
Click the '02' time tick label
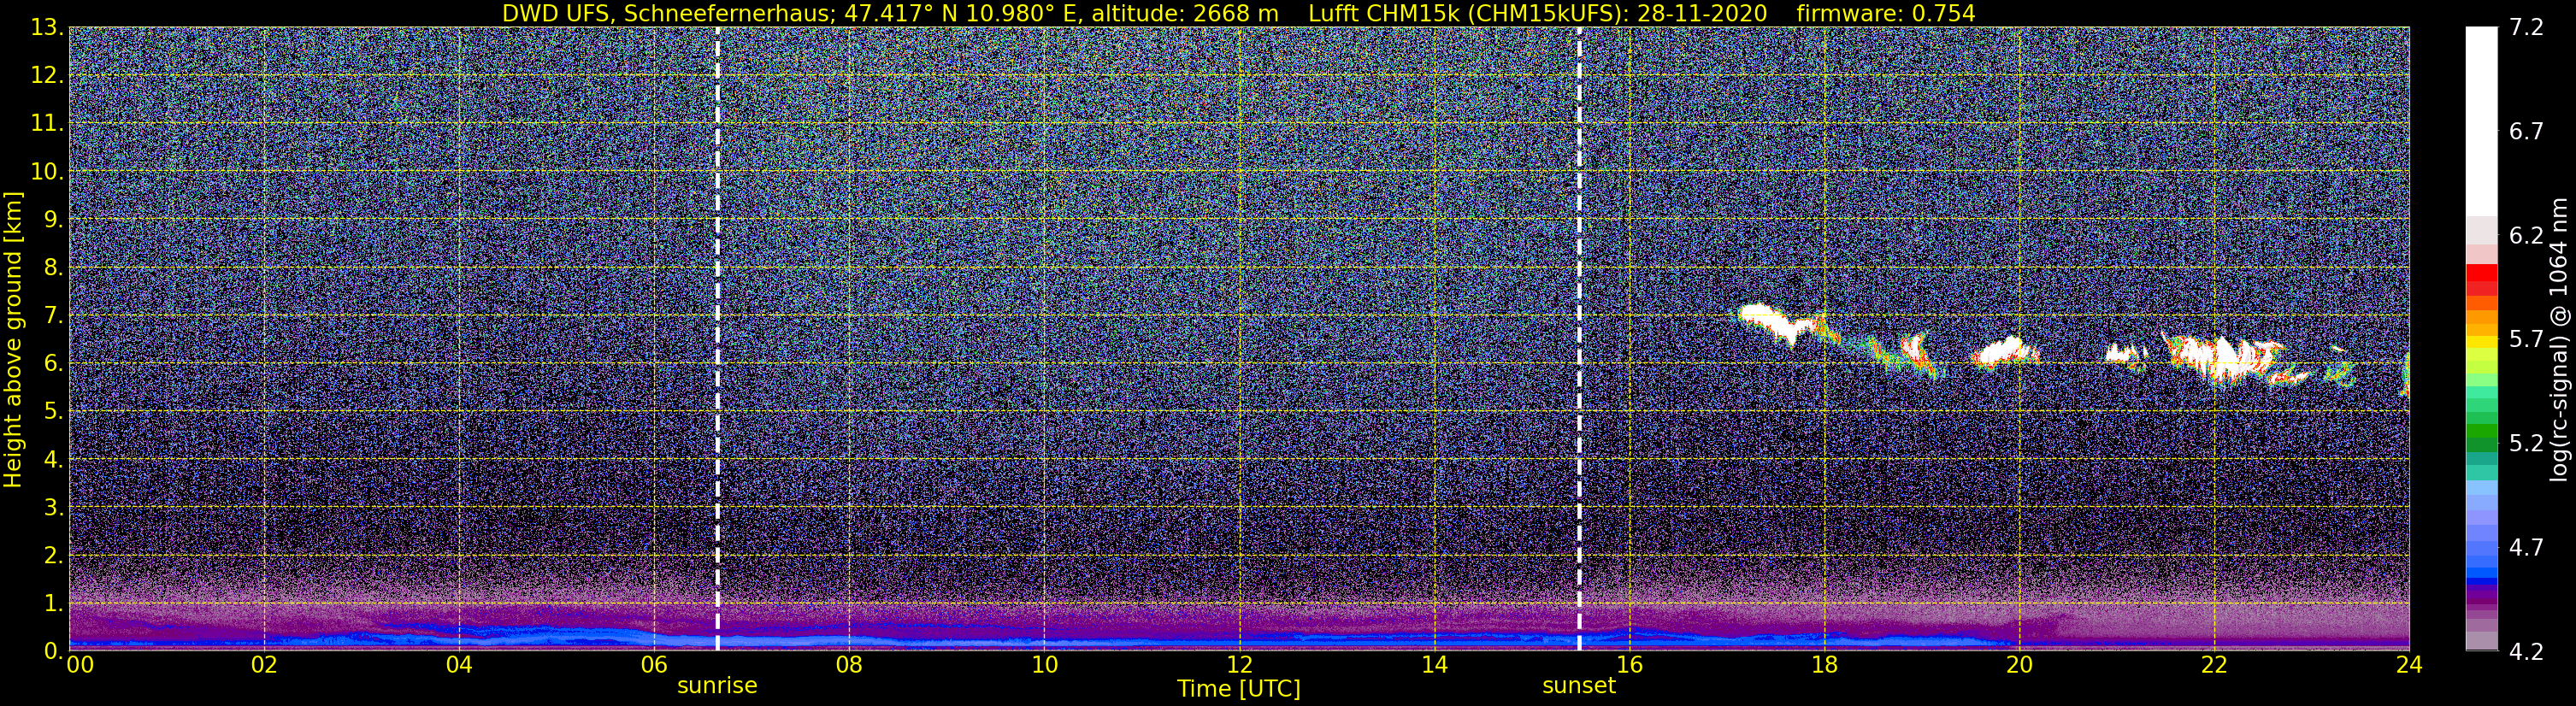[x=264, y=665]
